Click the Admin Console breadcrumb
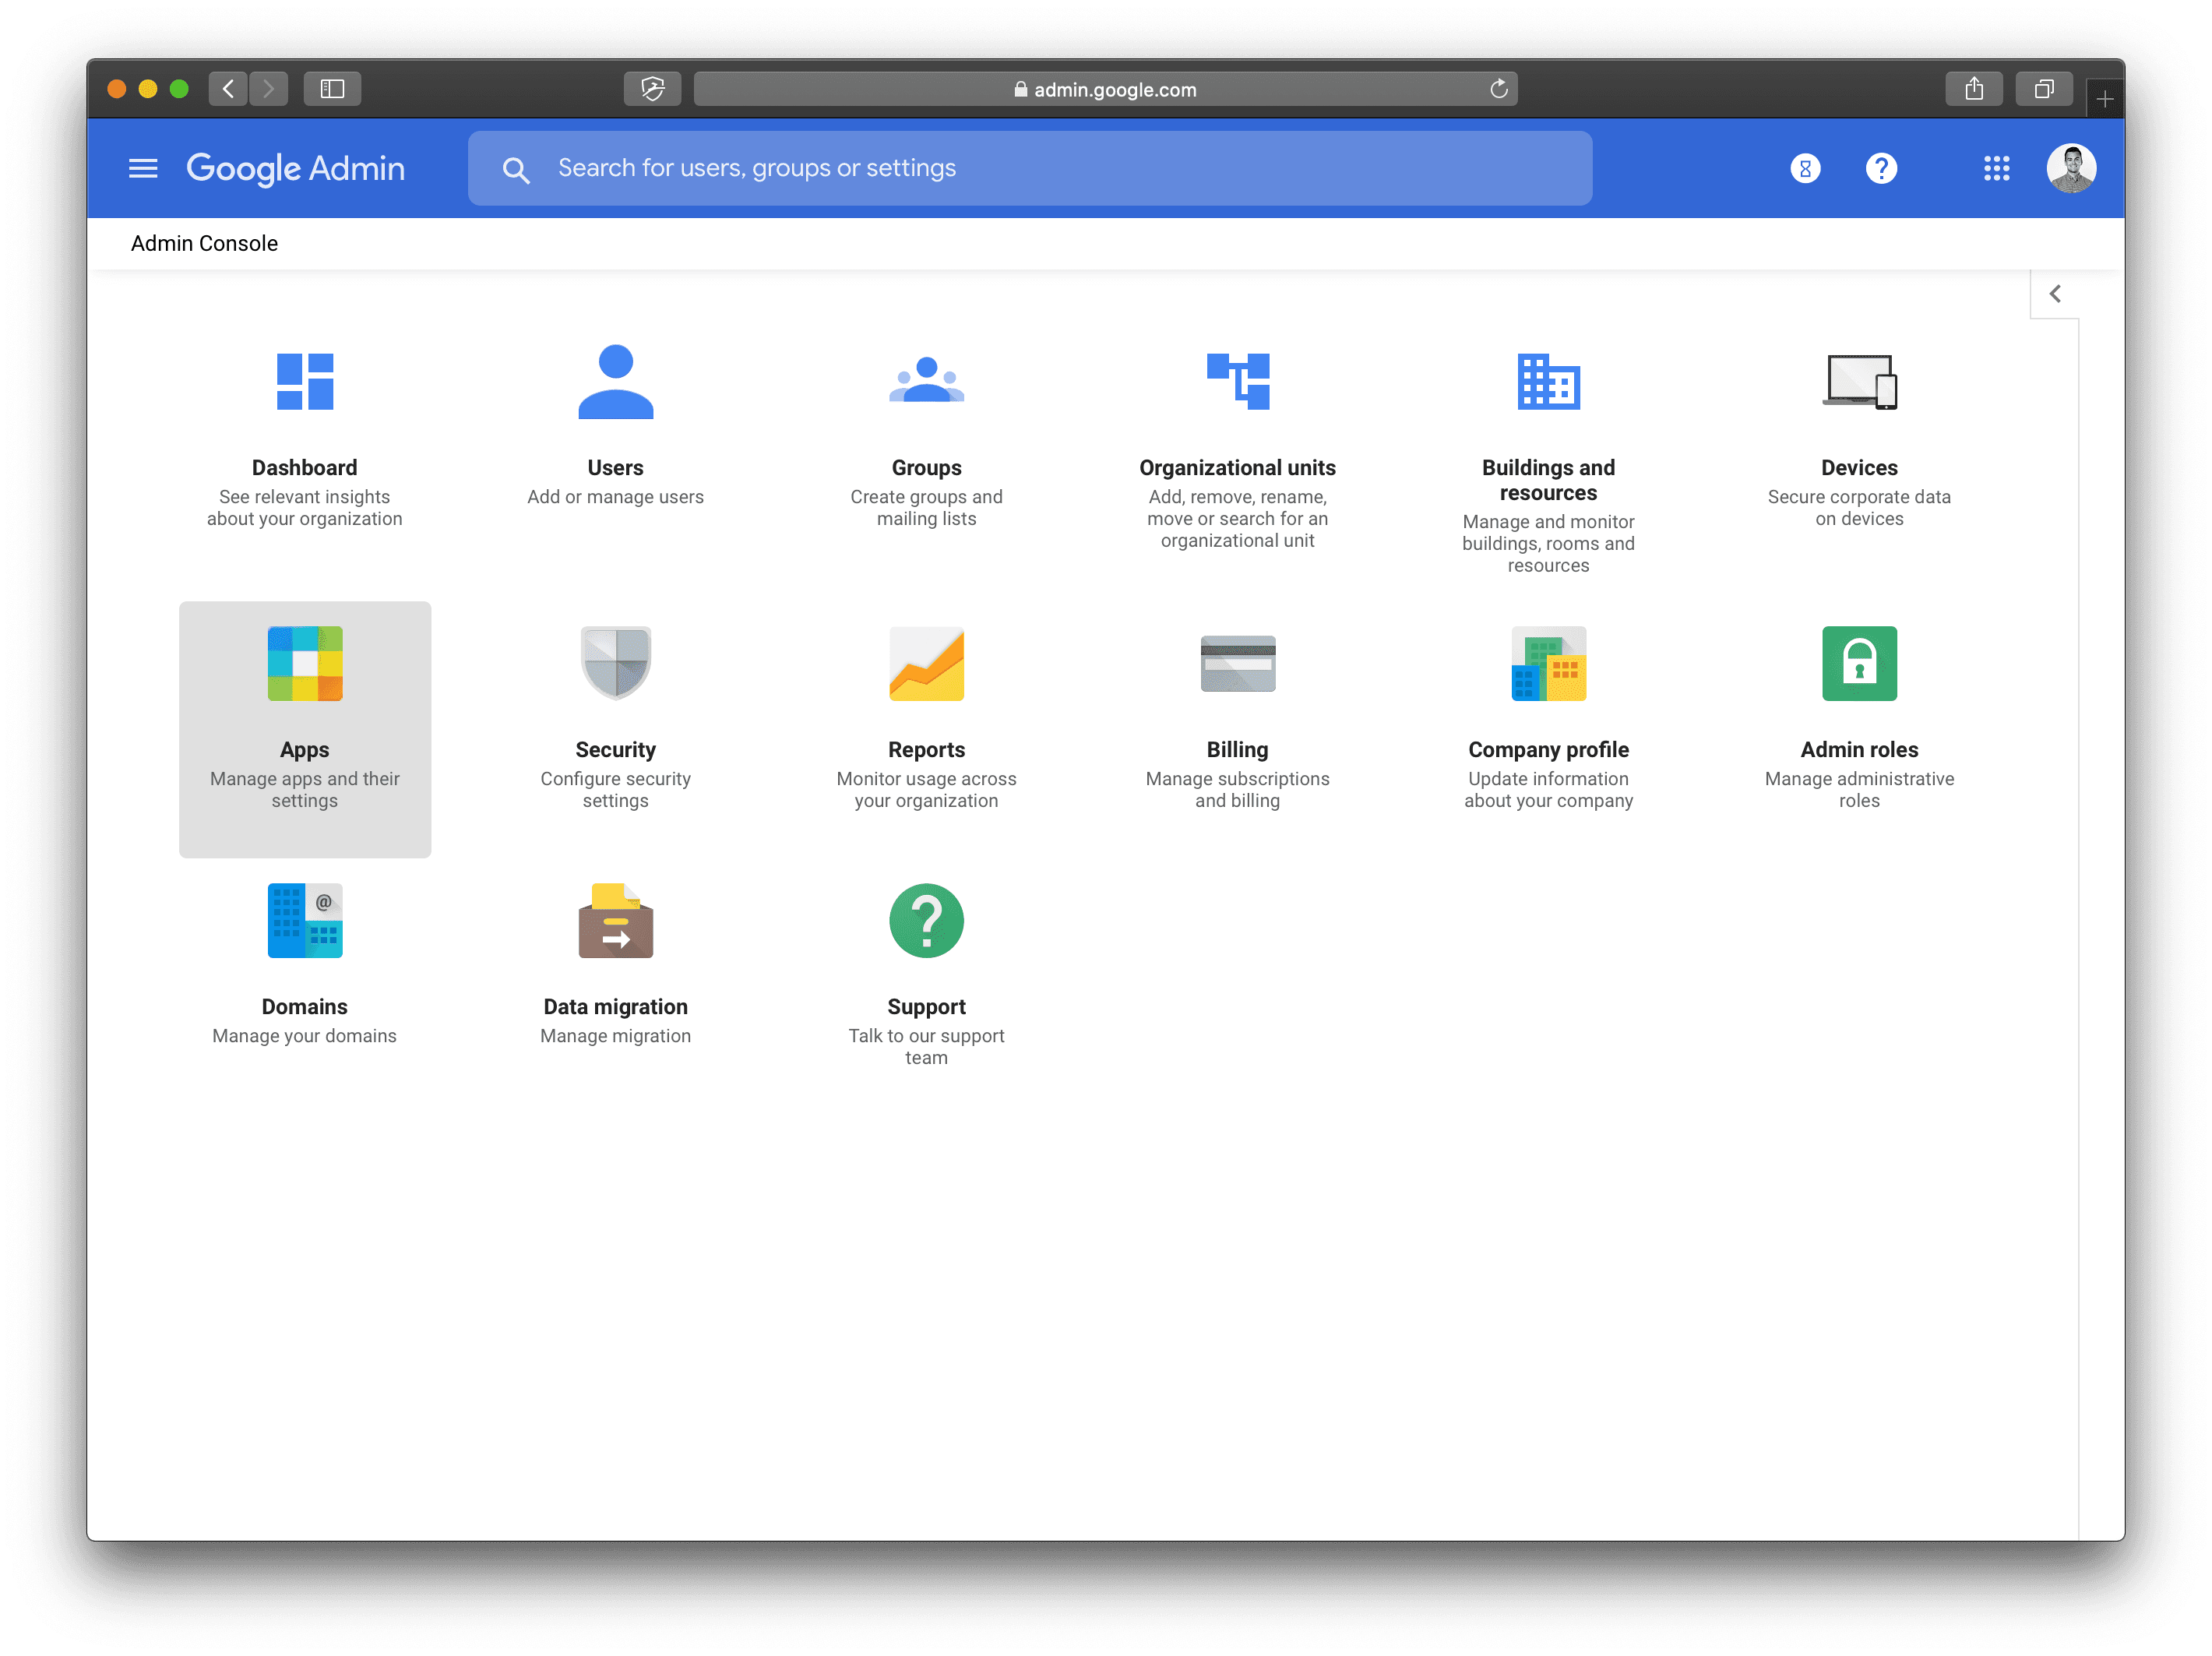The height and width of the screenshot is (1656, 2212). pyautogui.click(x=204, y=243)
